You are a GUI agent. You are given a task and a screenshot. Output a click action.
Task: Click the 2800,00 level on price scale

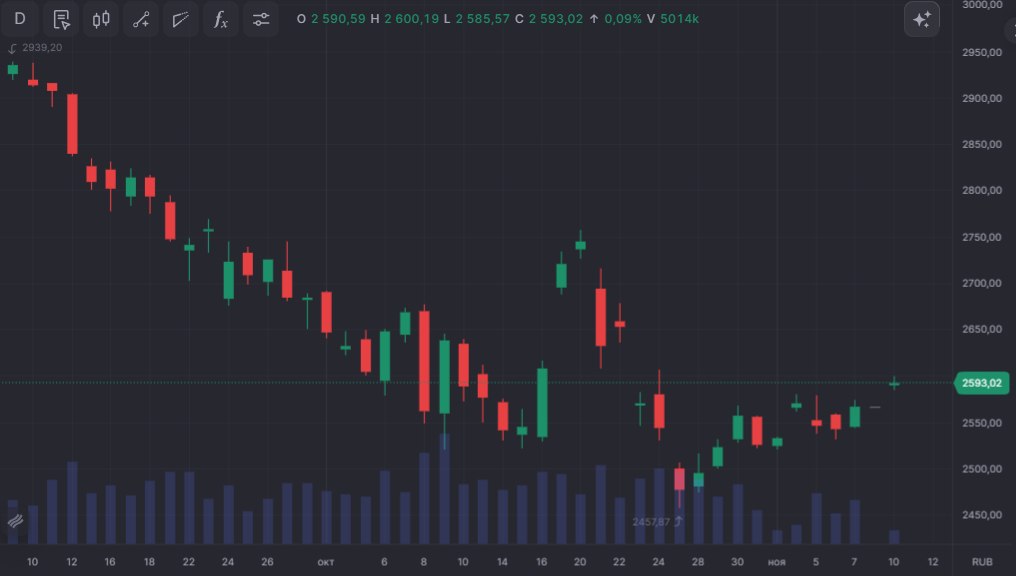coord(981,191)
